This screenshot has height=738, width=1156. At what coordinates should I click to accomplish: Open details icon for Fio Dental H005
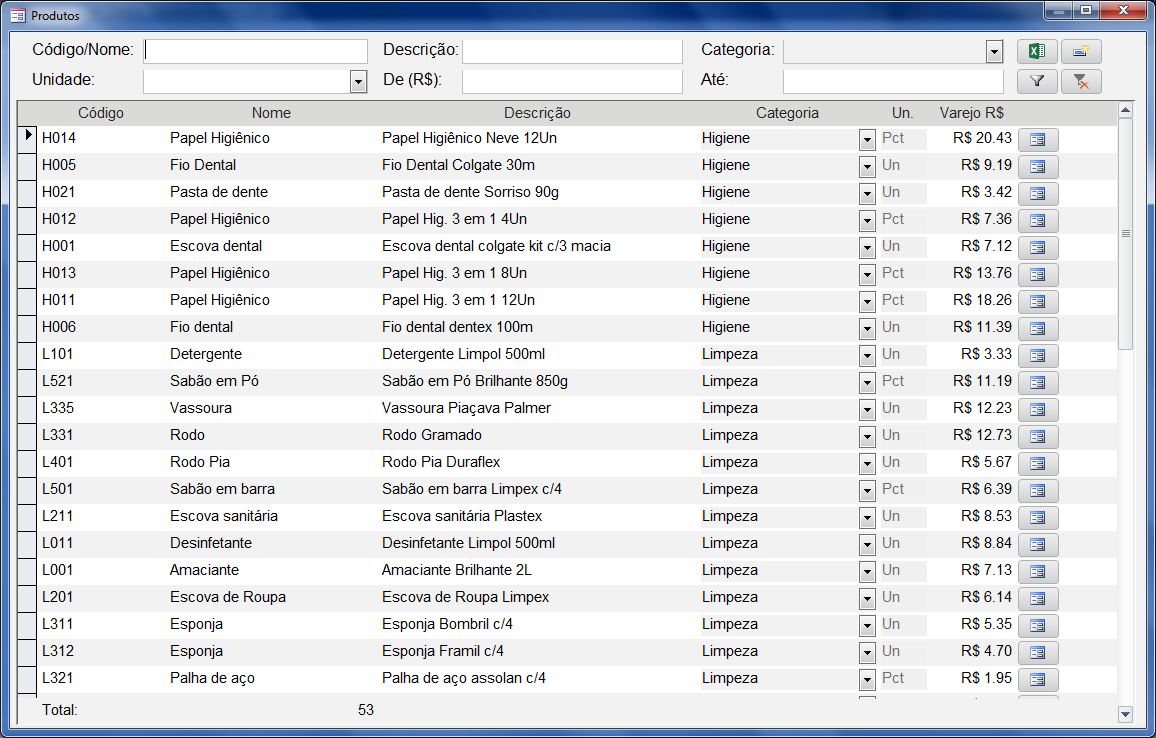point(1037,166)
